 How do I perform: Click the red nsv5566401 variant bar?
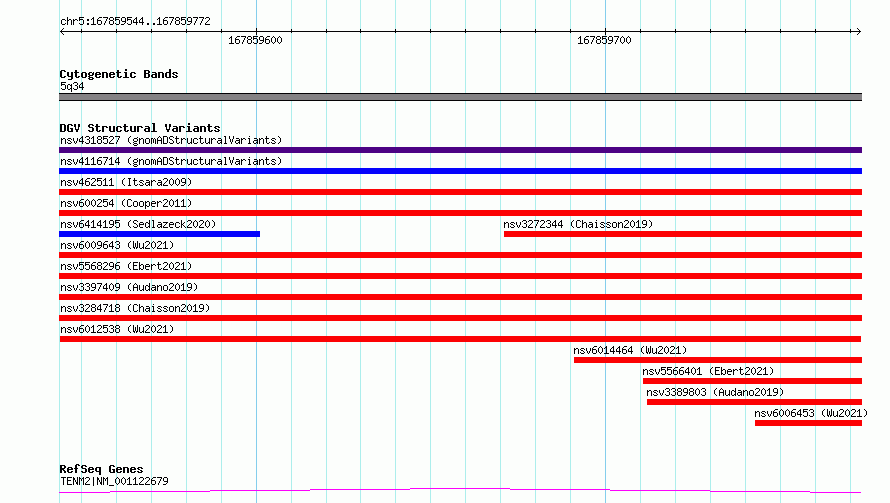pyautogui.click(x=752, y=381)
